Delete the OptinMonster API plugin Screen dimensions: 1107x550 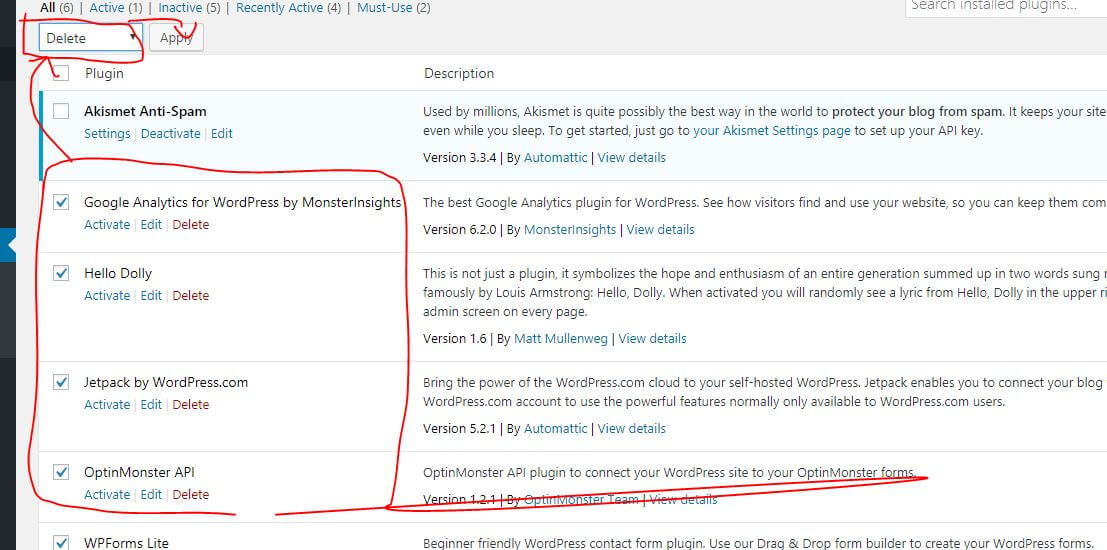pos(191,494)
